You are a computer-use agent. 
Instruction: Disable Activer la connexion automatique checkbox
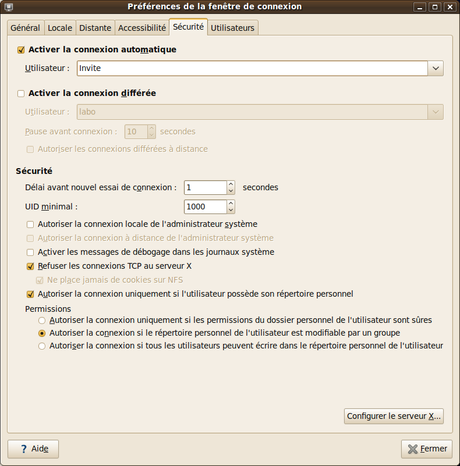tap(21, 50)
